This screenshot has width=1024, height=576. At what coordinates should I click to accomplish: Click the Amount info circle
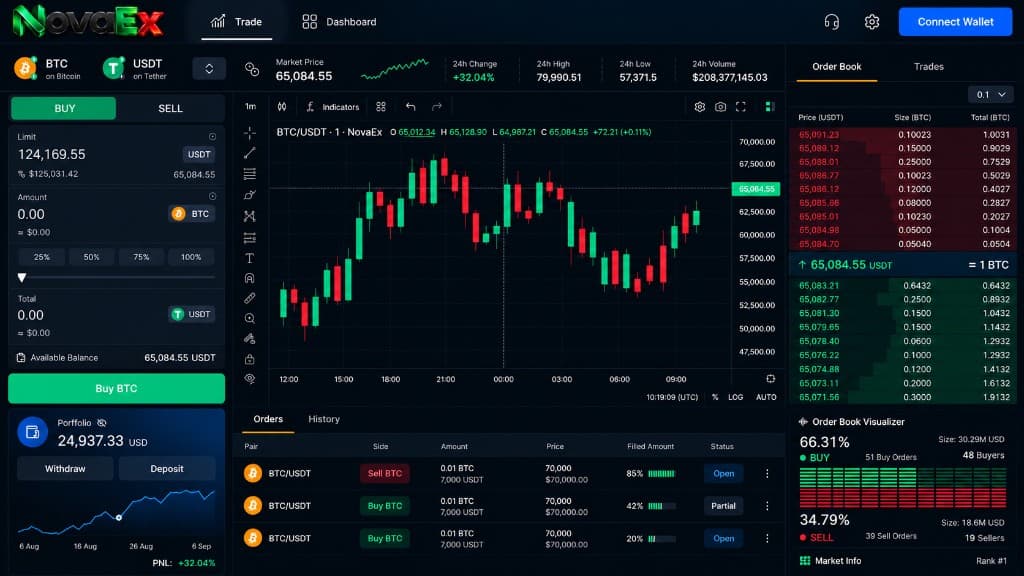[x=212, y=196]
